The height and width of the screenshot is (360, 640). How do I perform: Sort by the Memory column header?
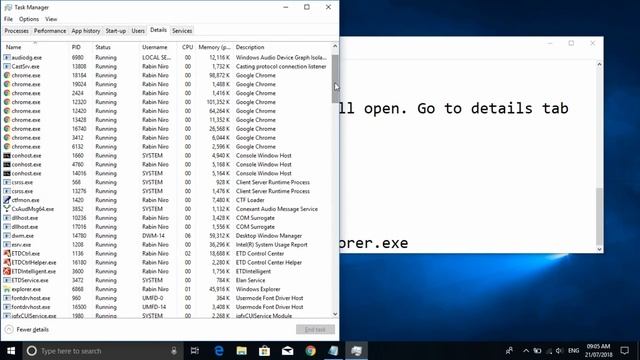click(x=214, y=47)
